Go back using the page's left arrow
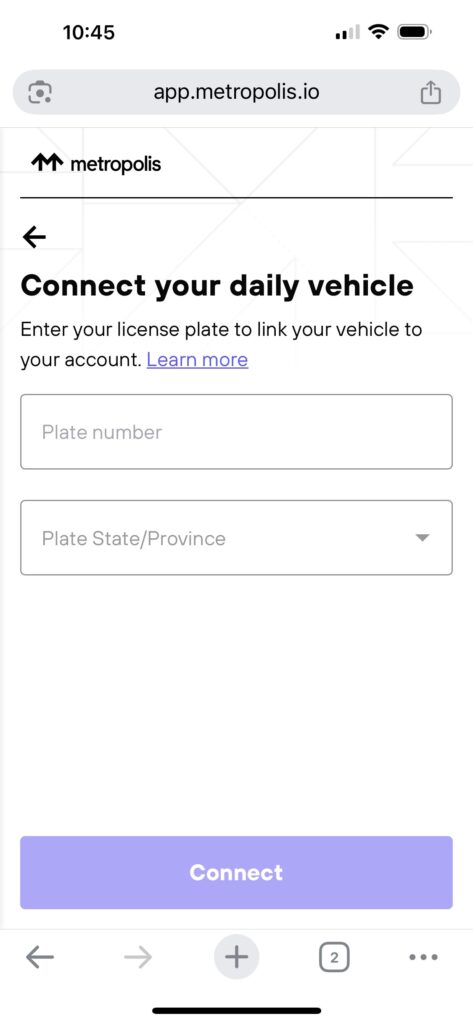This screenshot has width=473, height=1024. [34, 237]
